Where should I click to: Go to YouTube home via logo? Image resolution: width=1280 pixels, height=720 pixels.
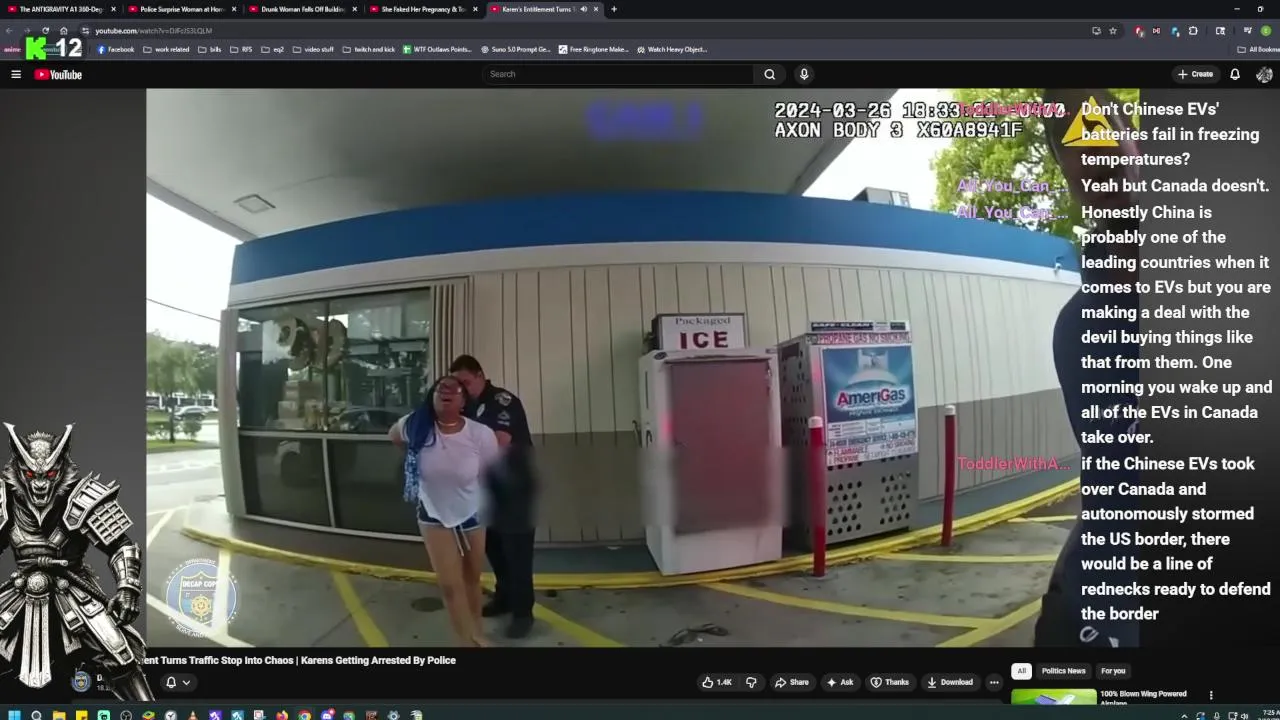click(x=58, y=74)
